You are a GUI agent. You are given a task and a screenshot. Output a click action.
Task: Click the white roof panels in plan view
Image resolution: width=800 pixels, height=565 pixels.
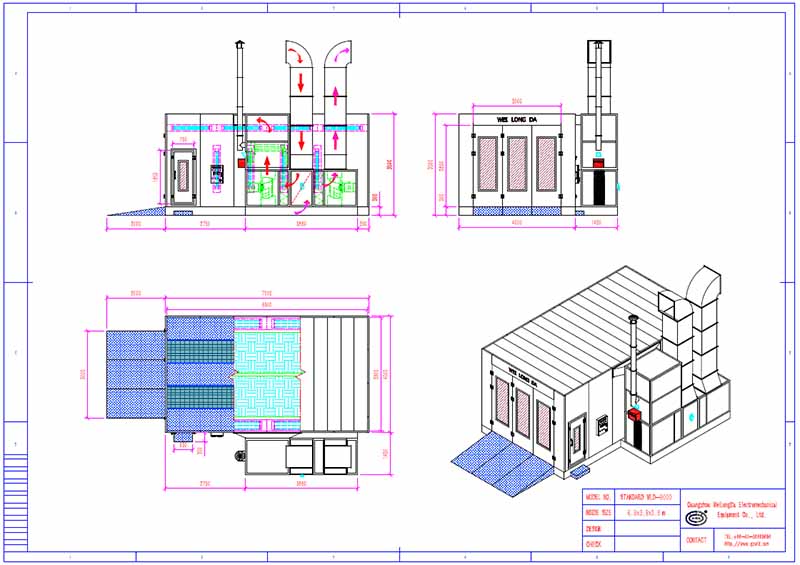click(x=335, y=374)
